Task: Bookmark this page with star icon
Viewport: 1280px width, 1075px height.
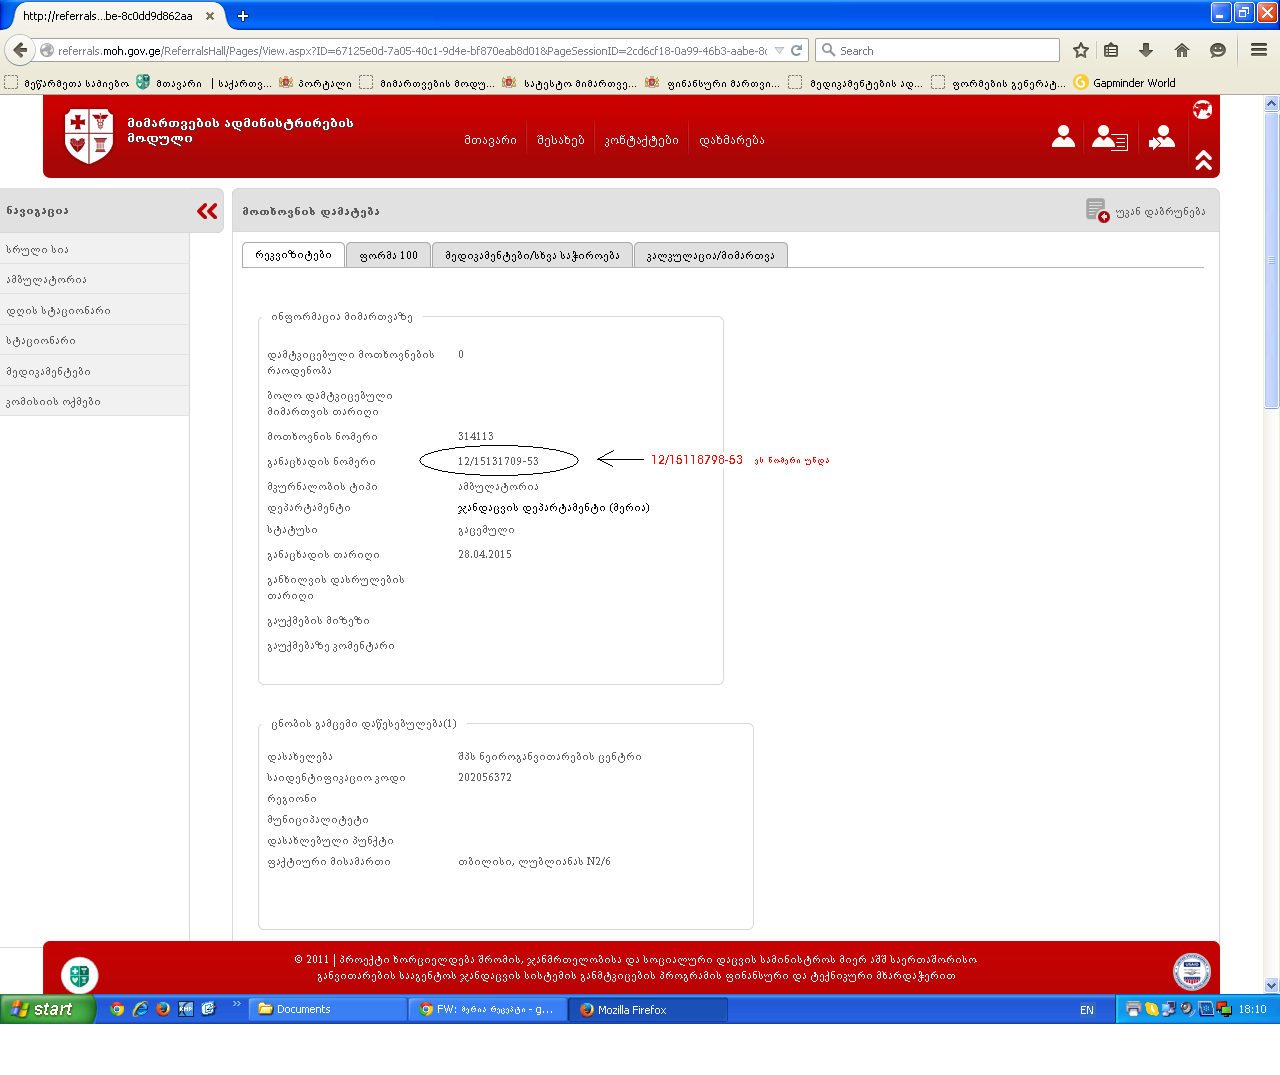Action: (1080, 50)
